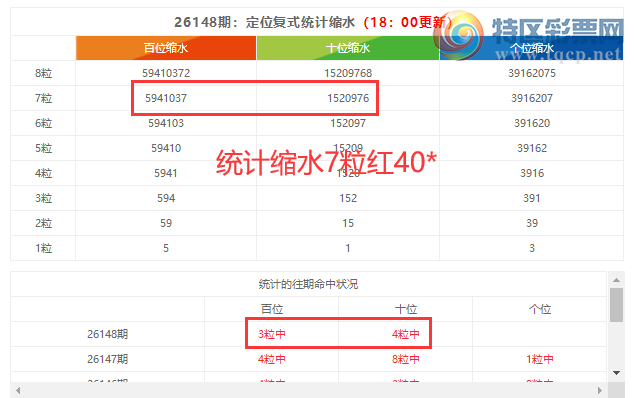Screen dimensions: 634x398
Task: Select the value 39162
Action: tap(532, 148)
